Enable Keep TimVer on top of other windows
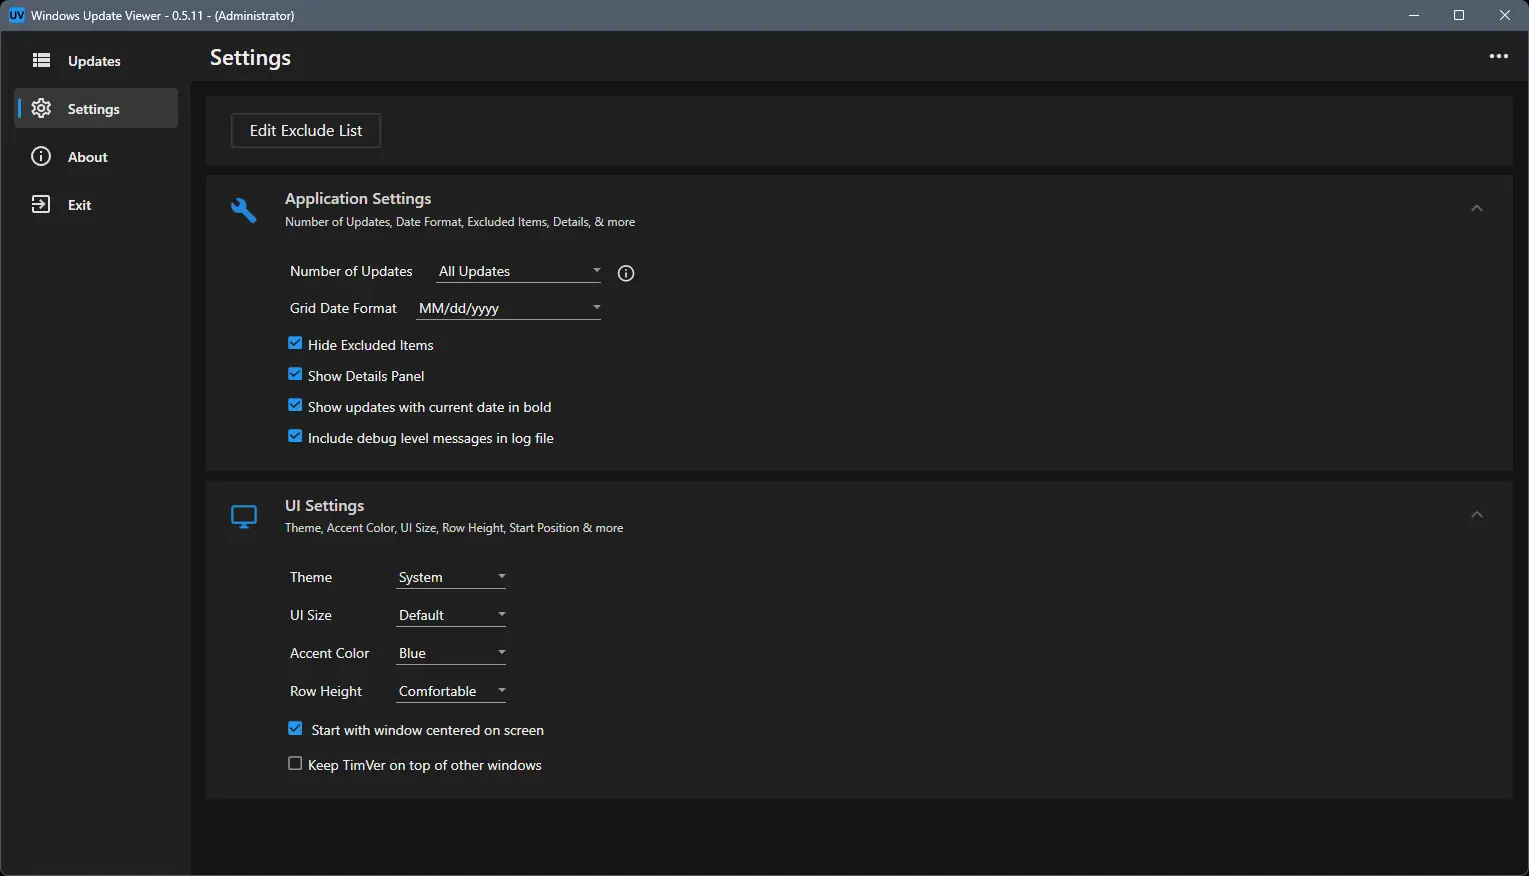This screenshot has width=1529, height=876. tap(295, 764)
